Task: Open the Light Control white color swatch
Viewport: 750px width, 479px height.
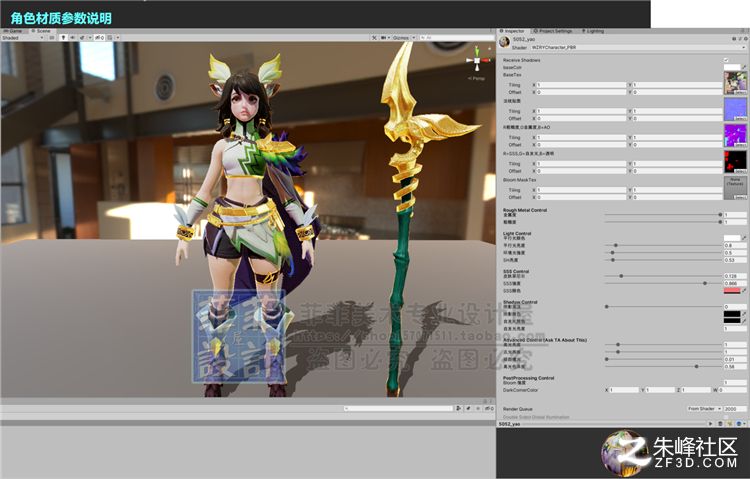Action: click(x=732, y=238)
